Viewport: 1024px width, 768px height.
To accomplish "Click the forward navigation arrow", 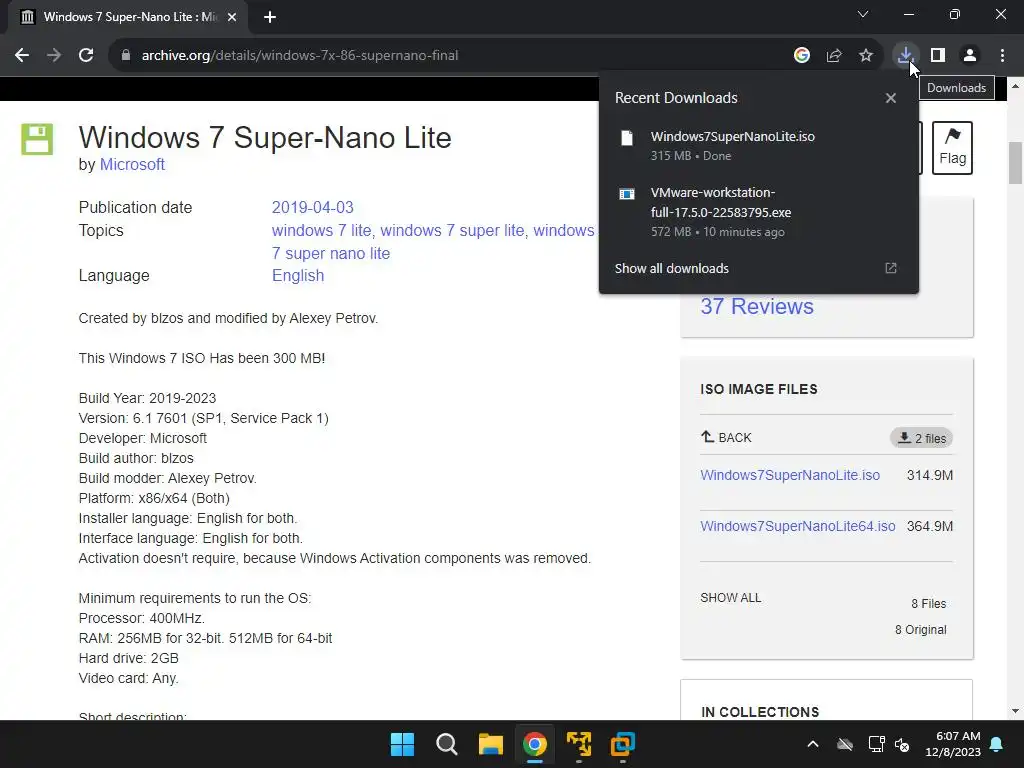I will pyautogui.click(x=54, y=56).
